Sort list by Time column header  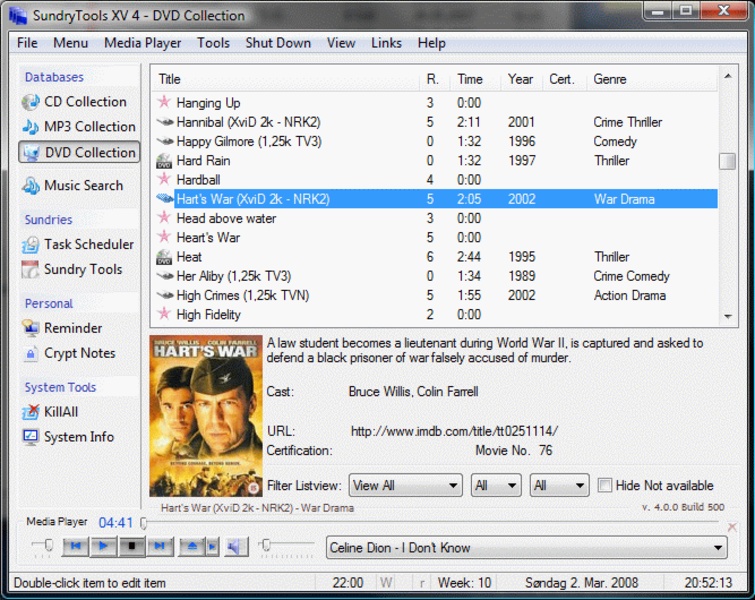click(x=476, y=79)
